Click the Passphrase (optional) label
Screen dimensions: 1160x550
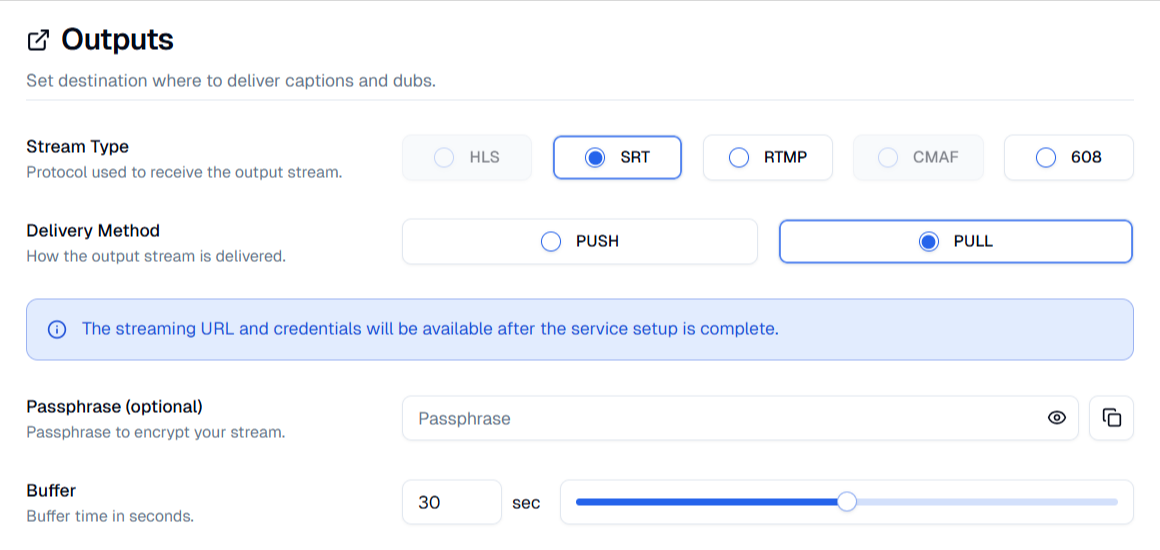(114, 406)
